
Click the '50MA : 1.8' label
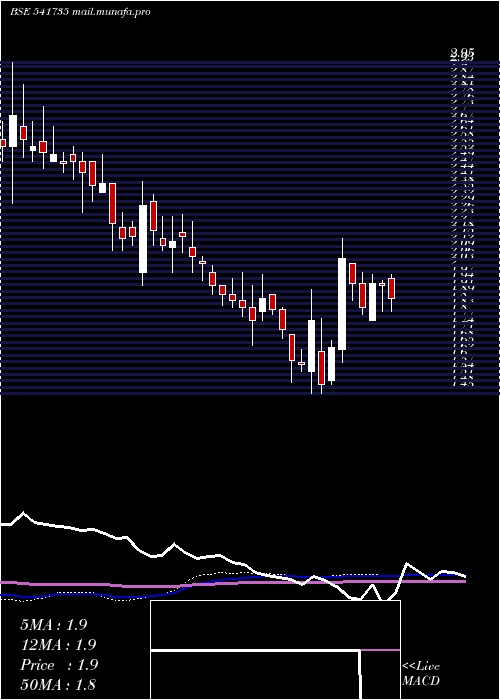[x=58, y=684]
